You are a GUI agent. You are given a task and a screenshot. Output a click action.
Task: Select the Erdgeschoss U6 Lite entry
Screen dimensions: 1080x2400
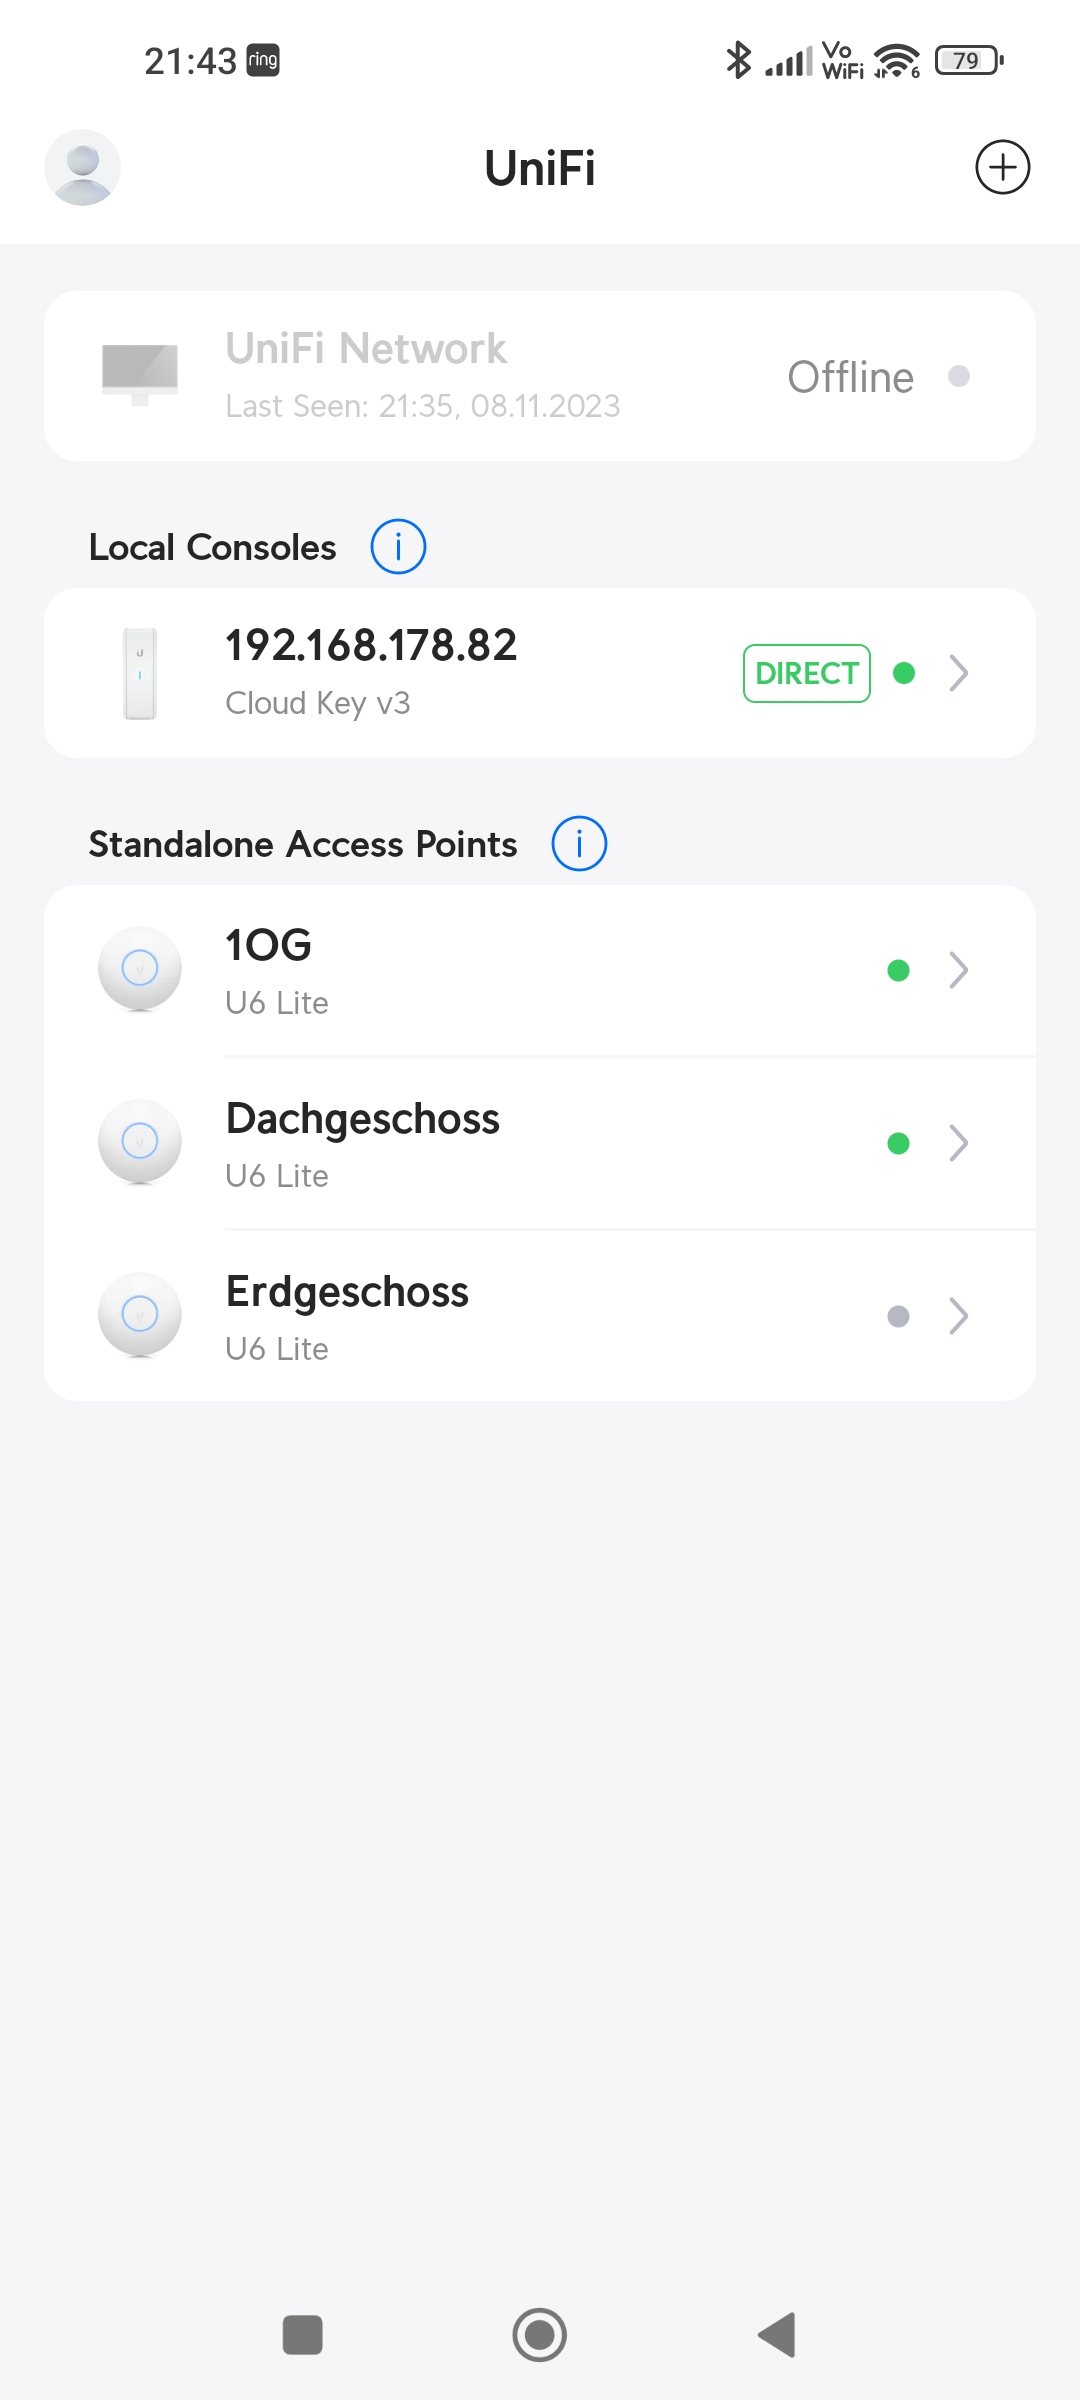(x=540, y=1316)
